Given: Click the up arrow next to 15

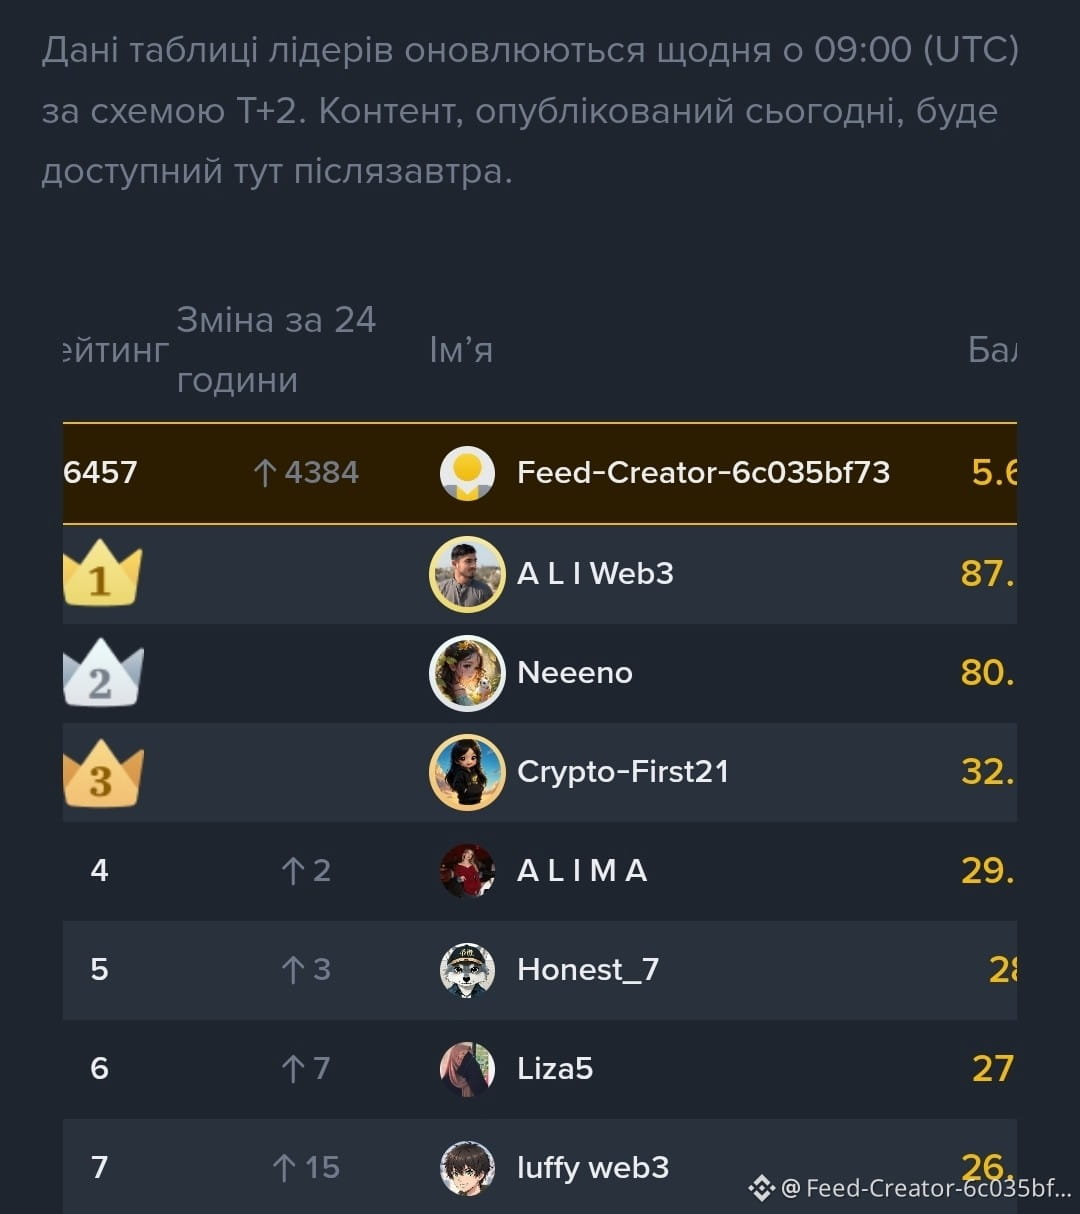Looking at the screenshot, I should [x=284, y=1168].
